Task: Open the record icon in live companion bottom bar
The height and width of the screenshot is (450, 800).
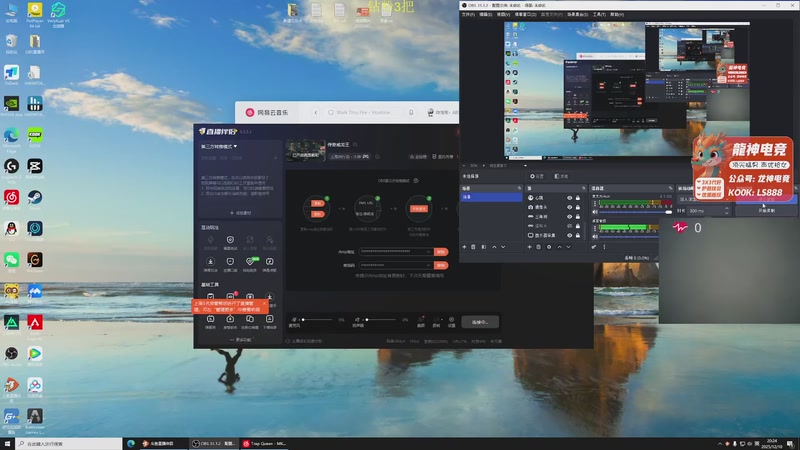Action: pos(436,321)
